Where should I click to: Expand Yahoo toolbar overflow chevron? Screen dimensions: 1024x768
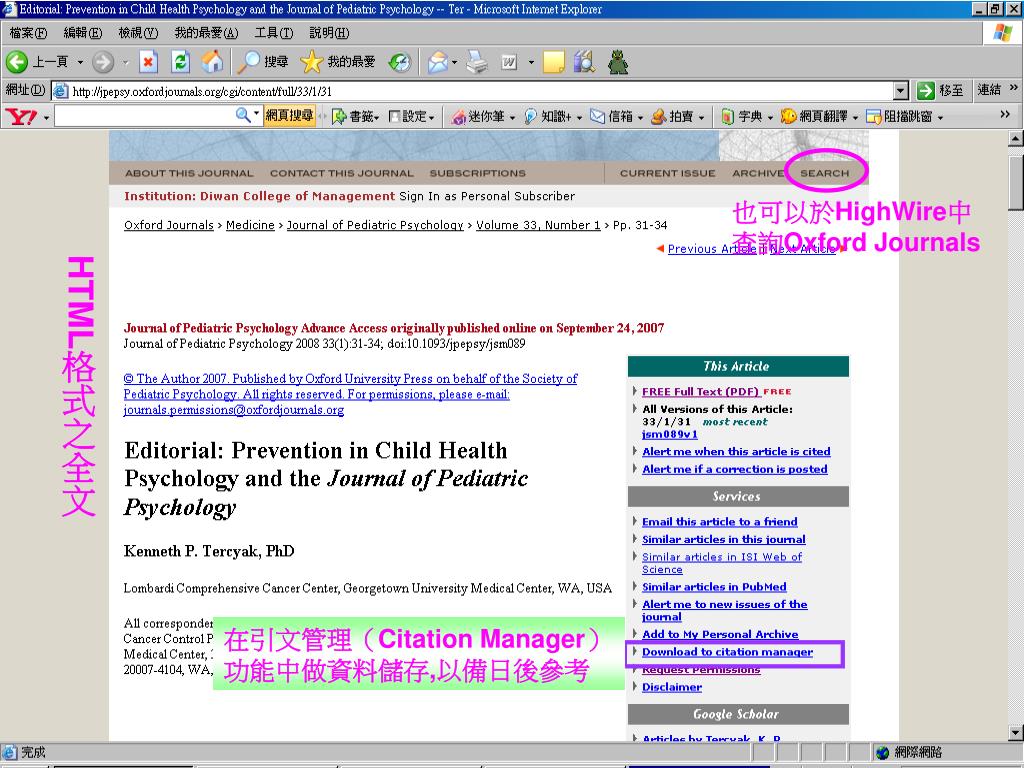click(x=1004, y=114)
